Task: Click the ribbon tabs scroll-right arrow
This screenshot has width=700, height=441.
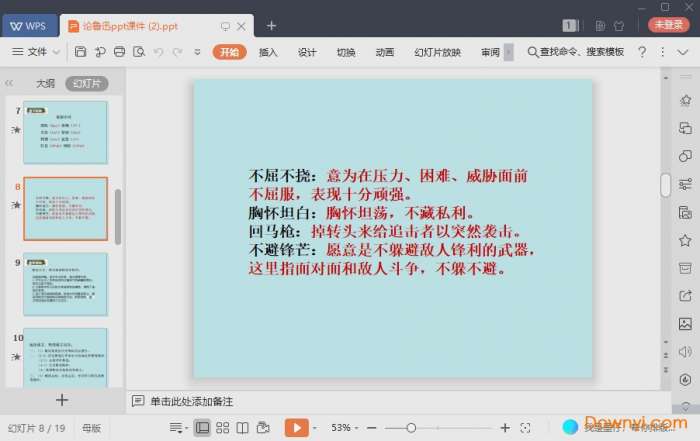Action: pyautogui.click(x=508, y=52)
